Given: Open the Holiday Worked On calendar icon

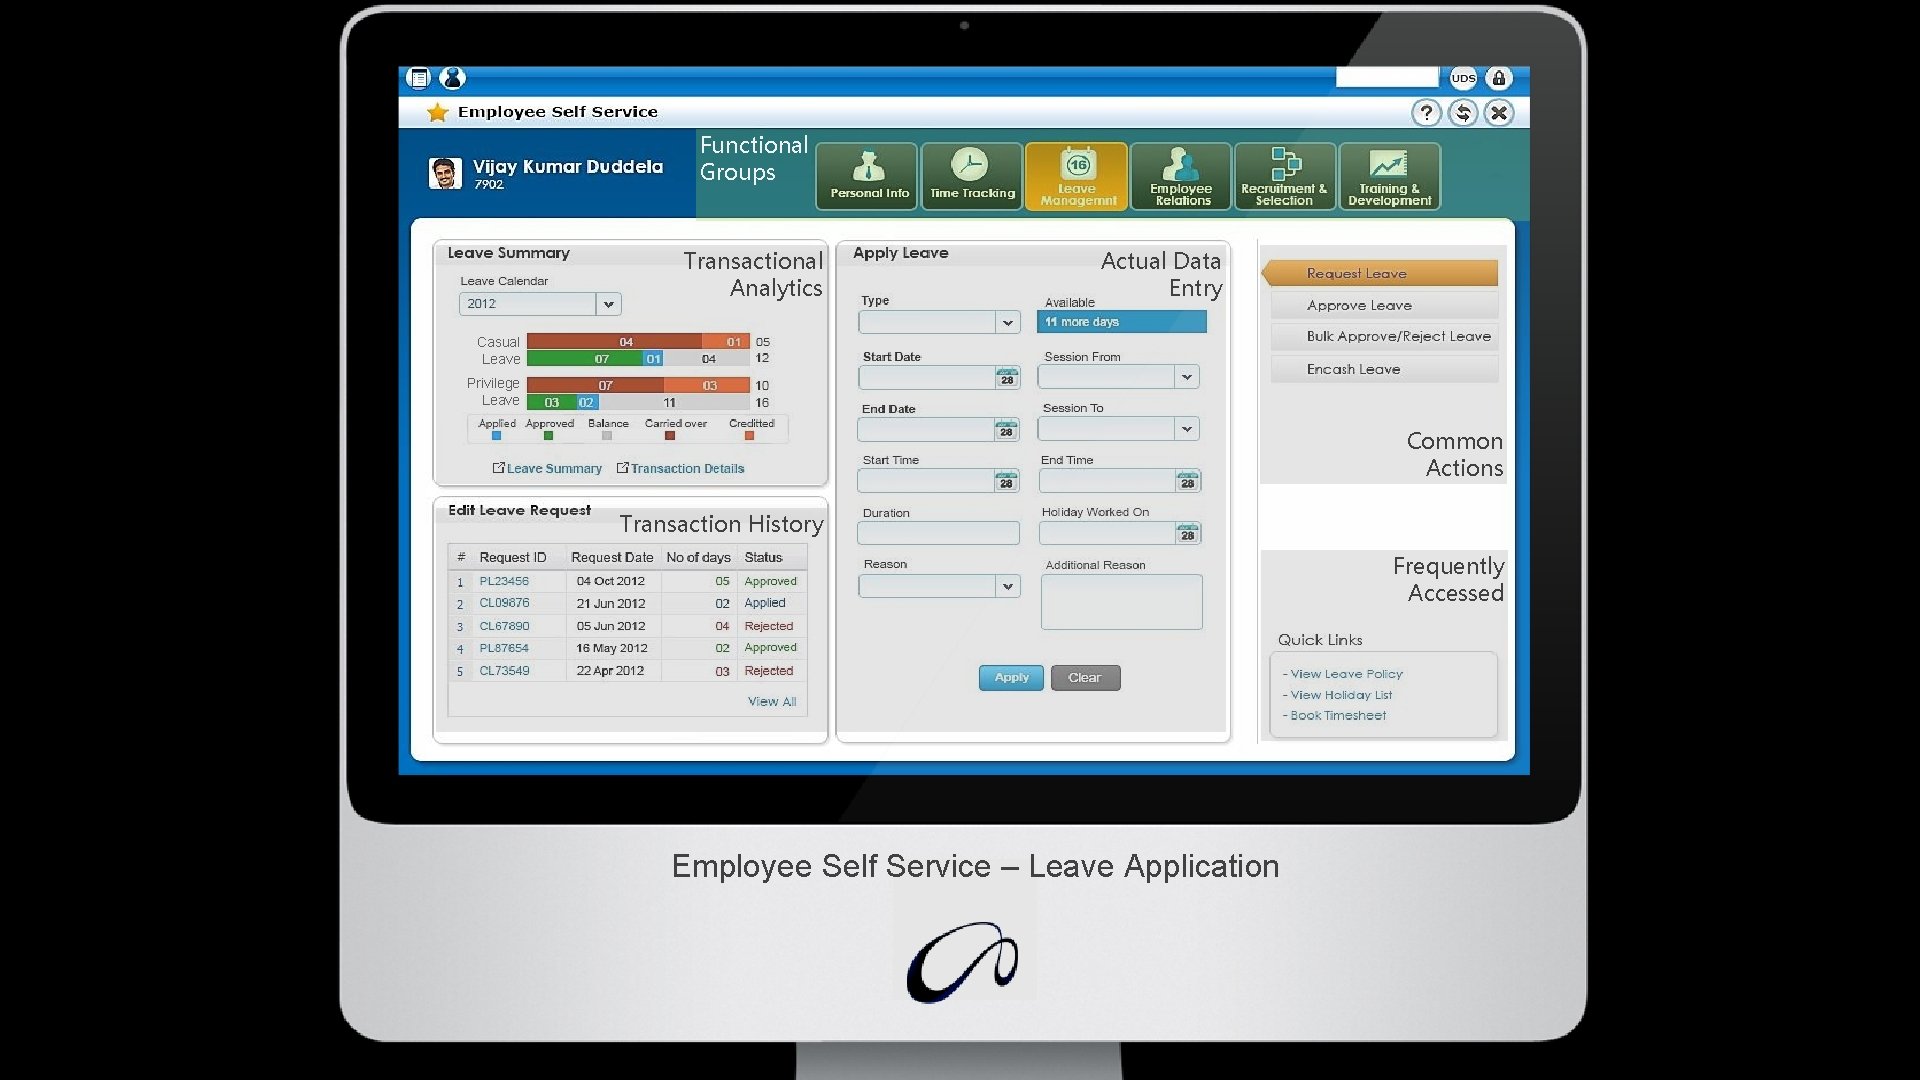Looking at the screenshot, I should [1187, 533].
